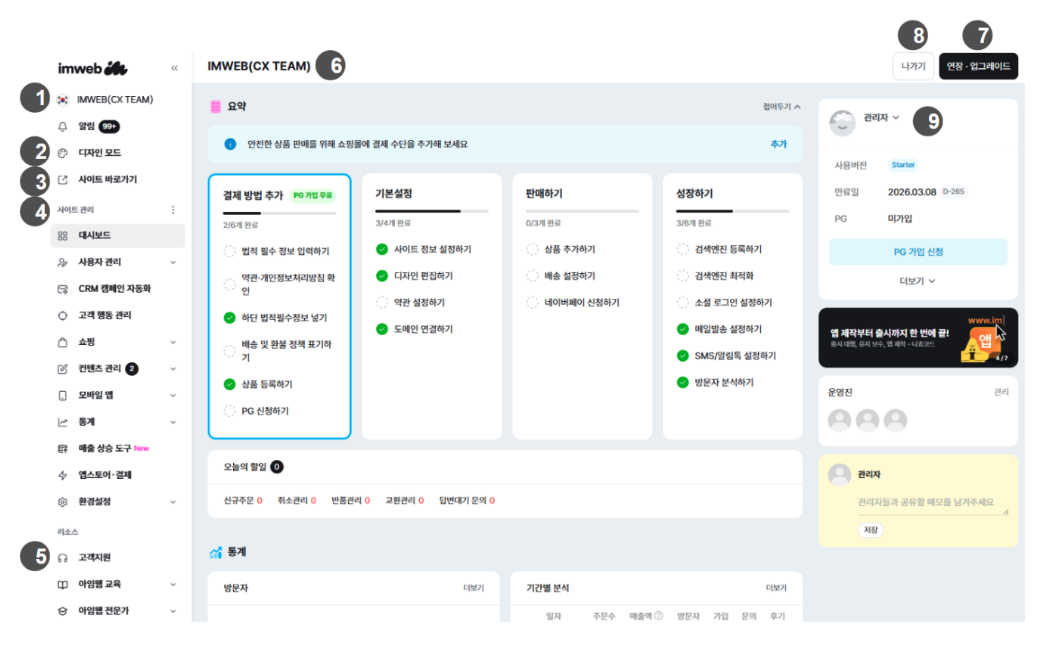The image size is (1037, 648).
Task: Open the app production ad banner
Action: click(x=918, y=338)
